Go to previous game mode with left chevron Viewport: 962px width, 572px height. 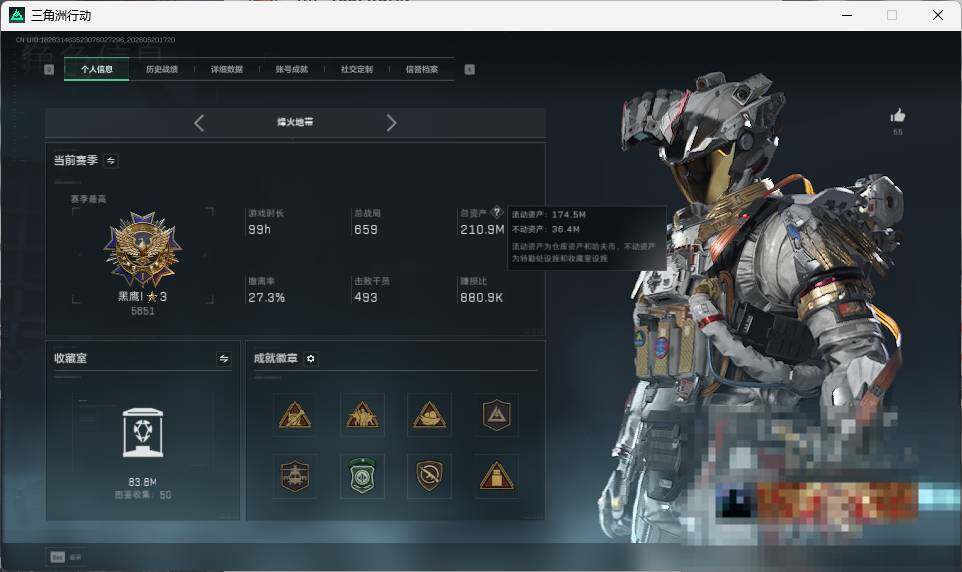tap(199, 123)
